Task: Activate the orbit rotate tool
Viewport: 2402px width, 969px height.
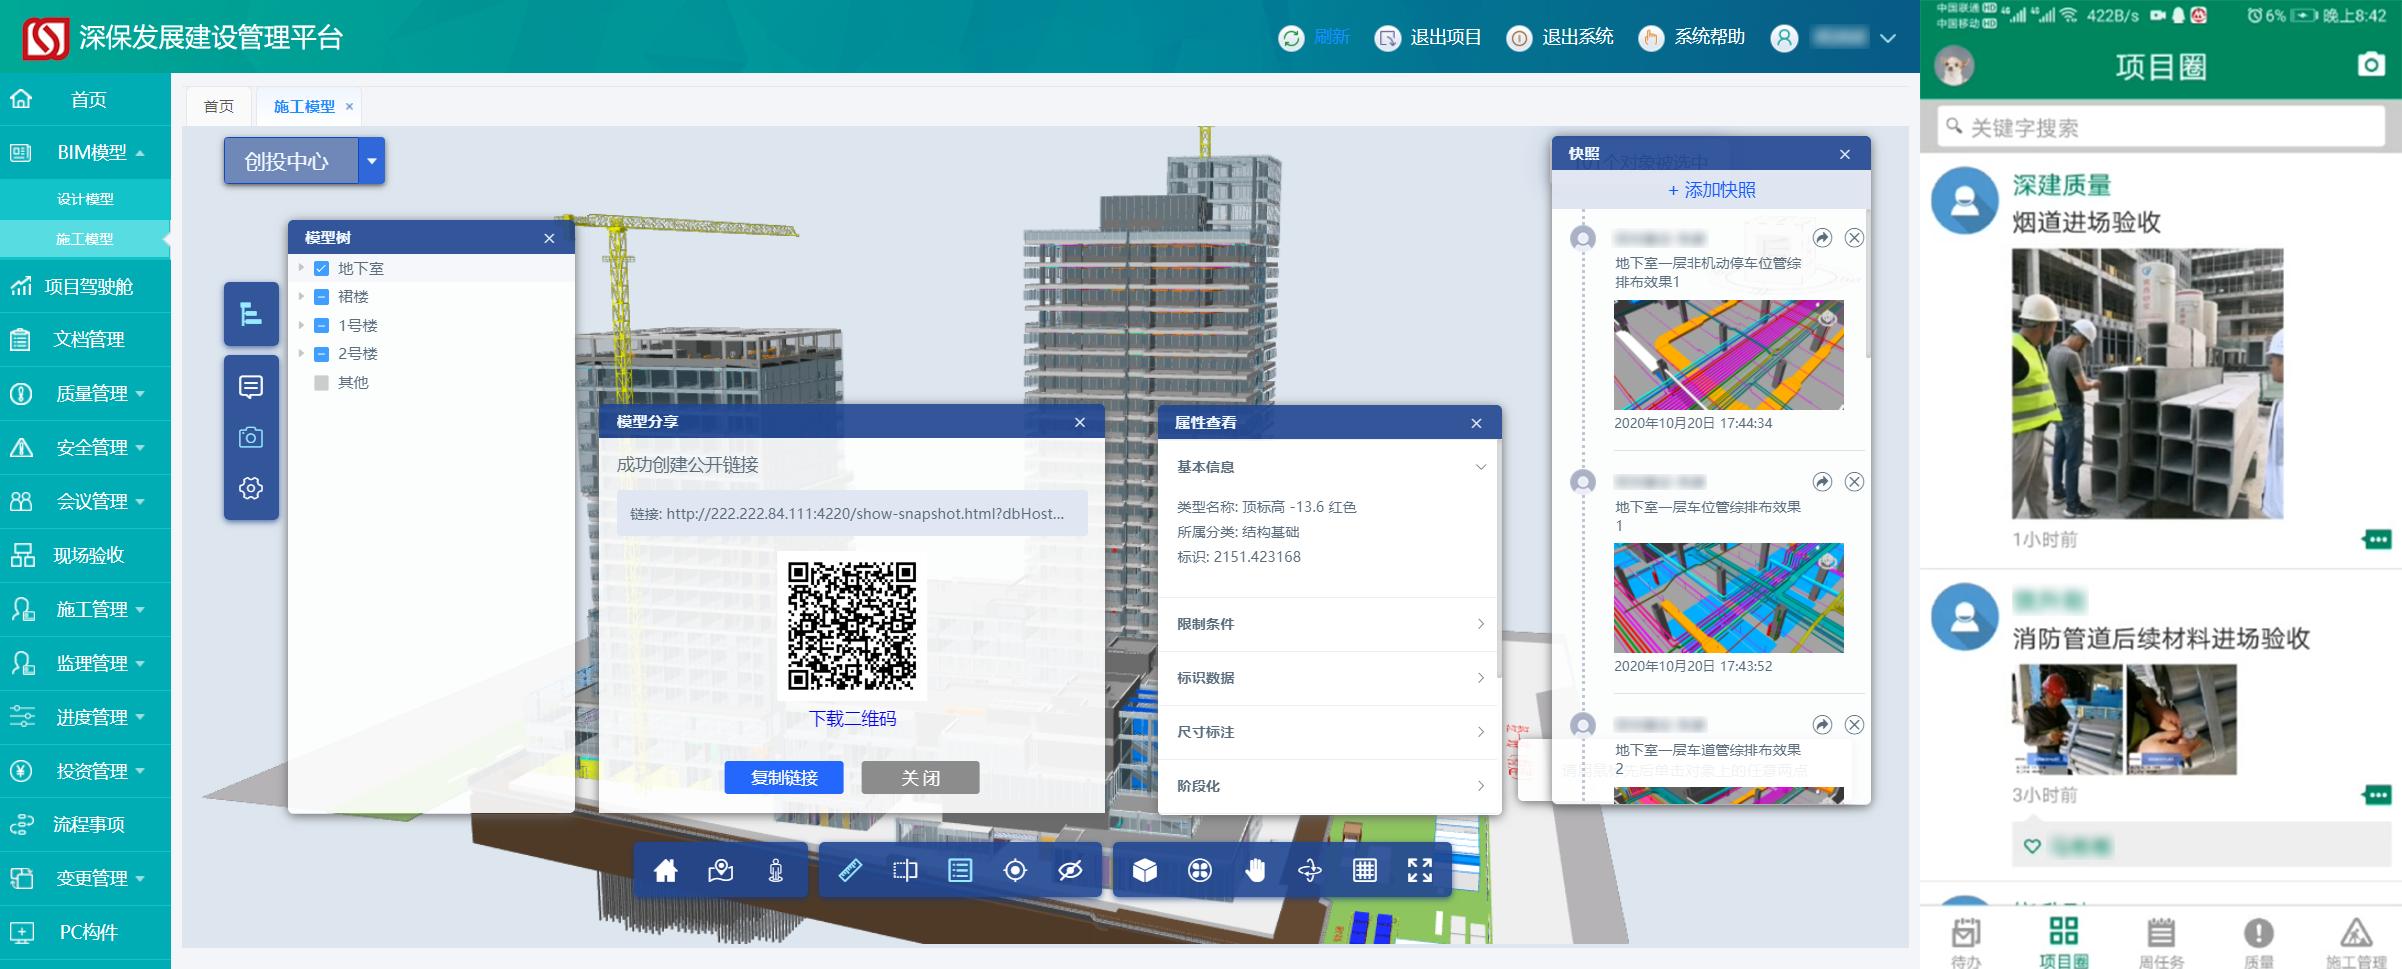Action: pyautogui.click(x=1310, y=870)
